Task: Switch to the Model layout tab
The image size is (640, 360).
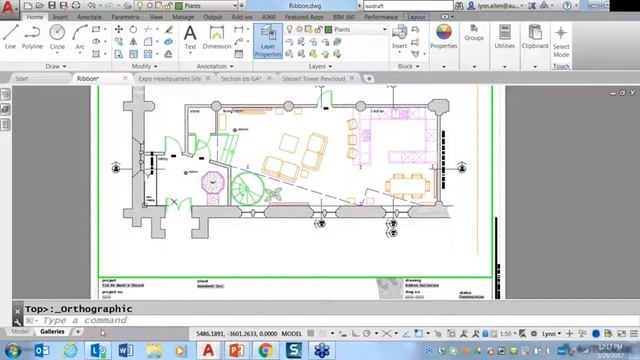Action: 20,332
